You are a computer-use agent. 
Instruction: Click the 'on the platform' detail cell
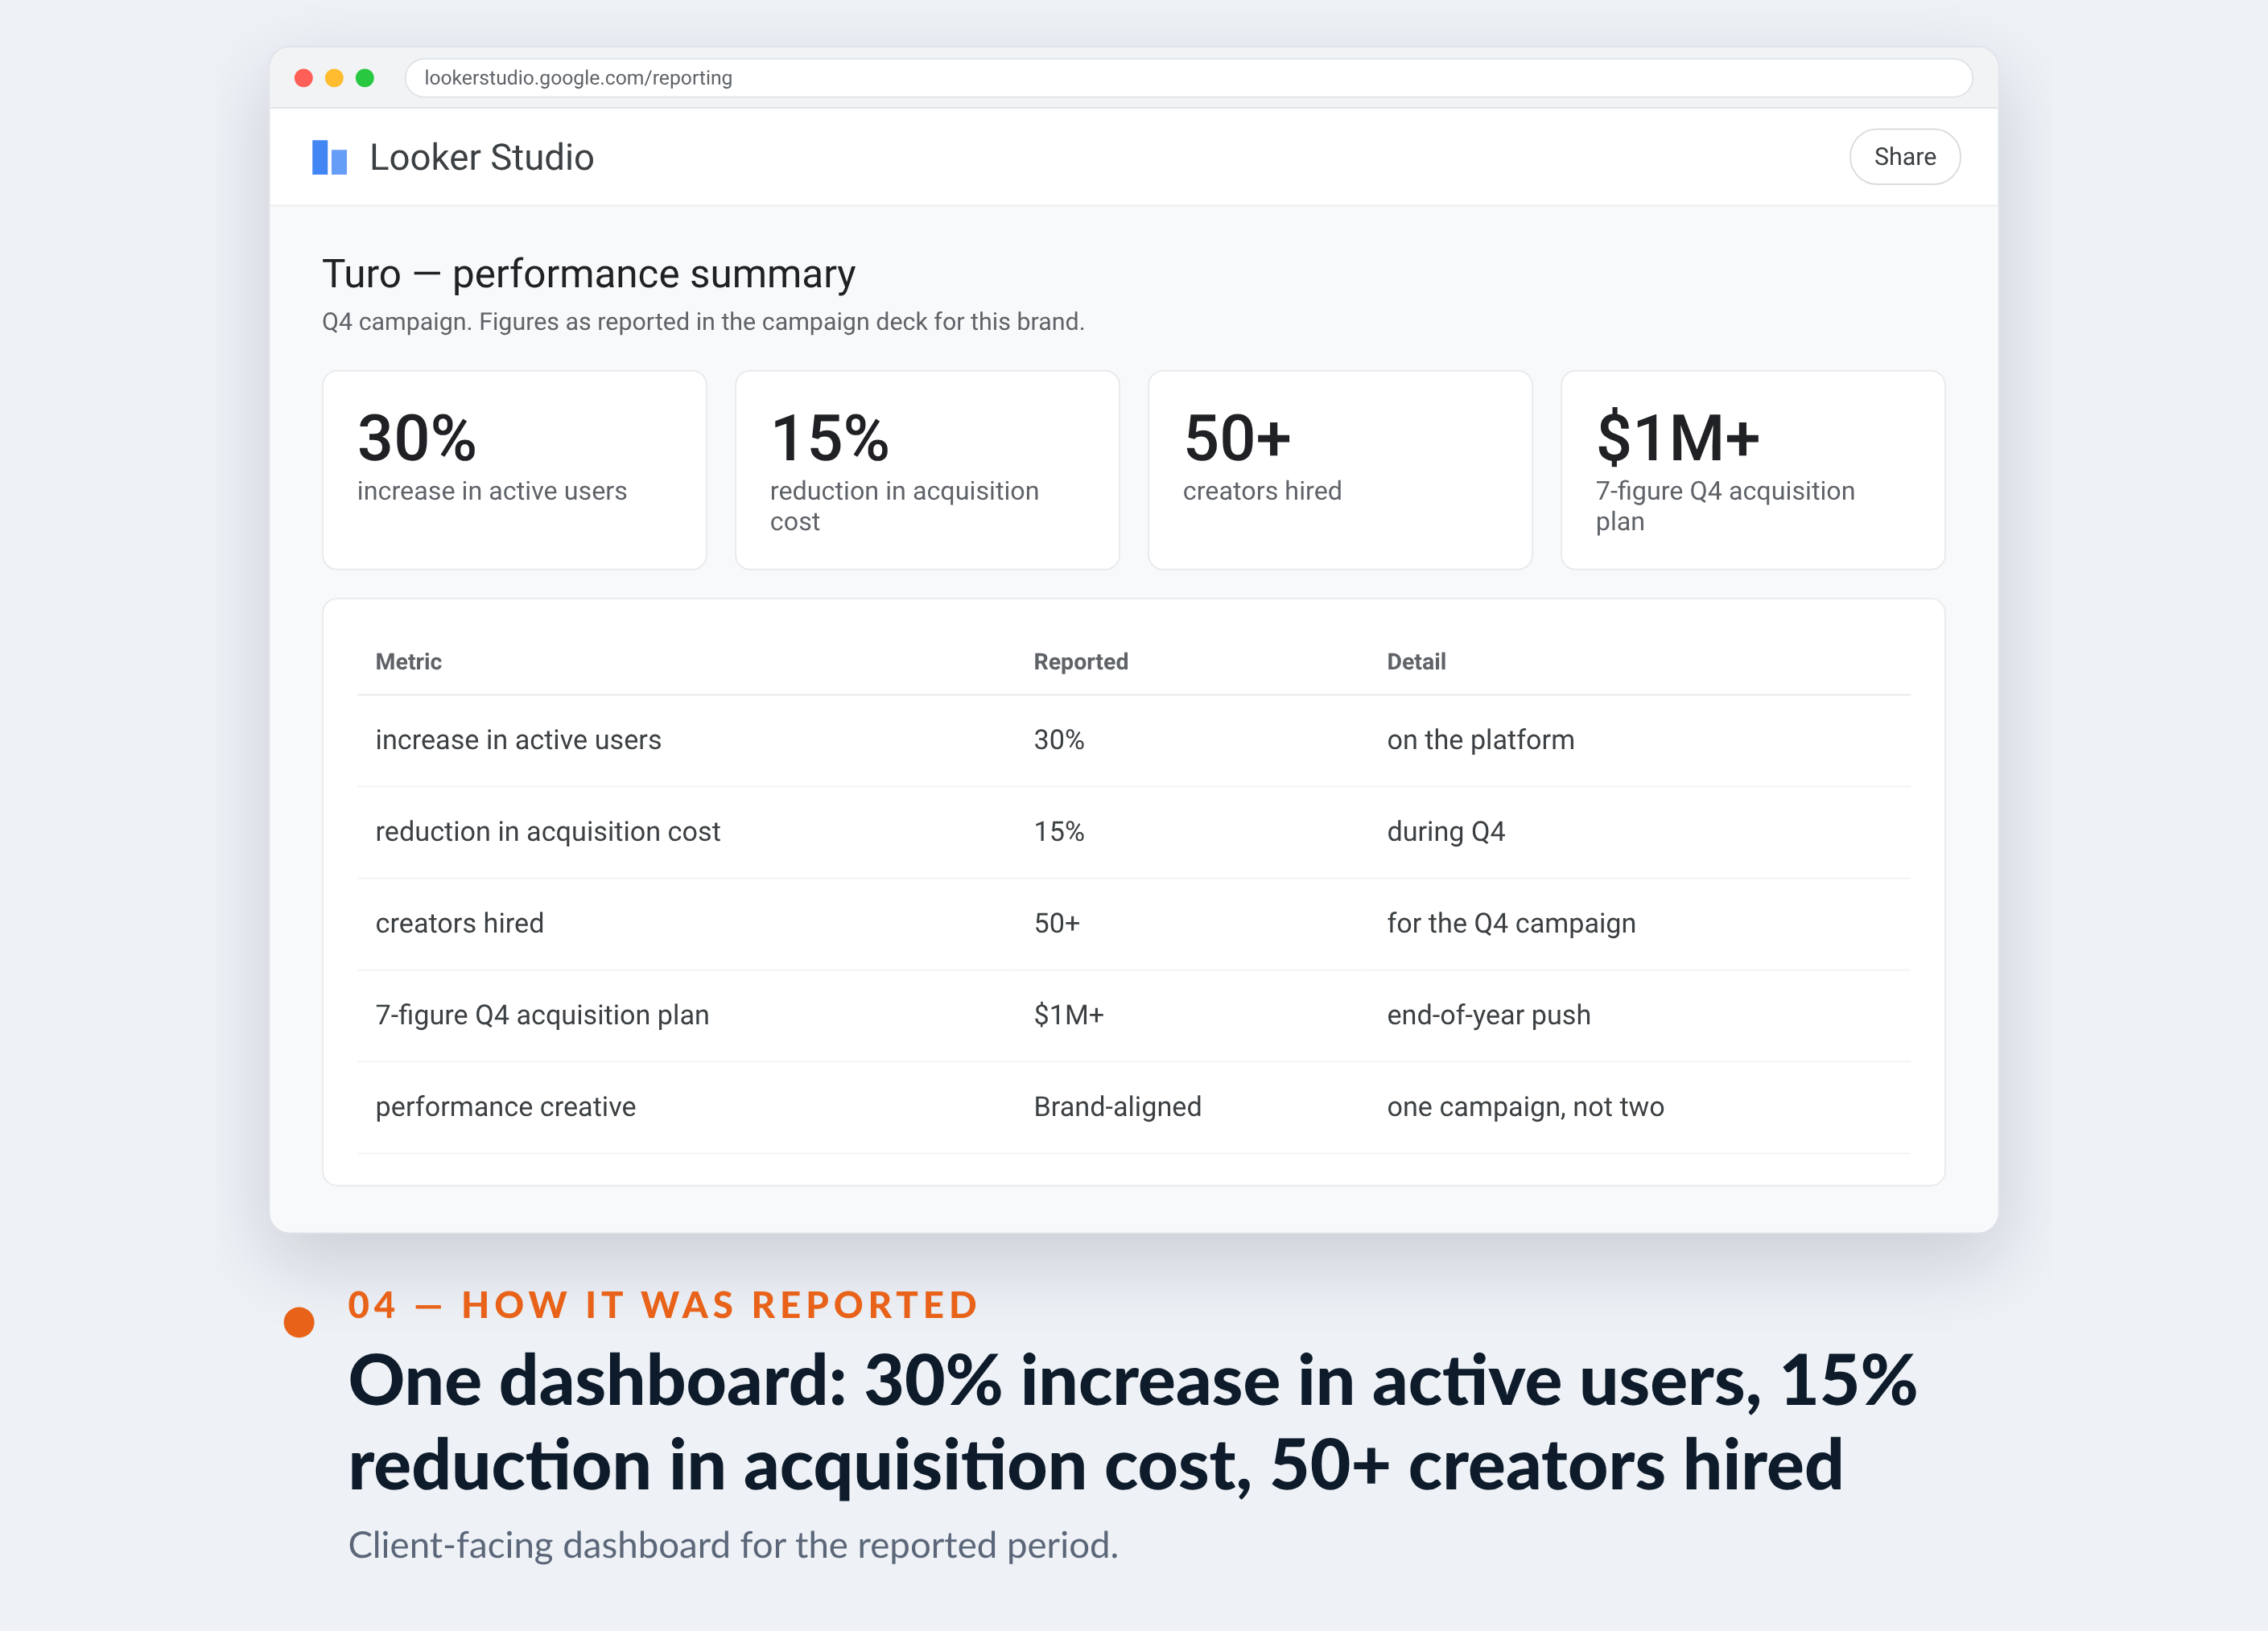[x=1480, y=740]
